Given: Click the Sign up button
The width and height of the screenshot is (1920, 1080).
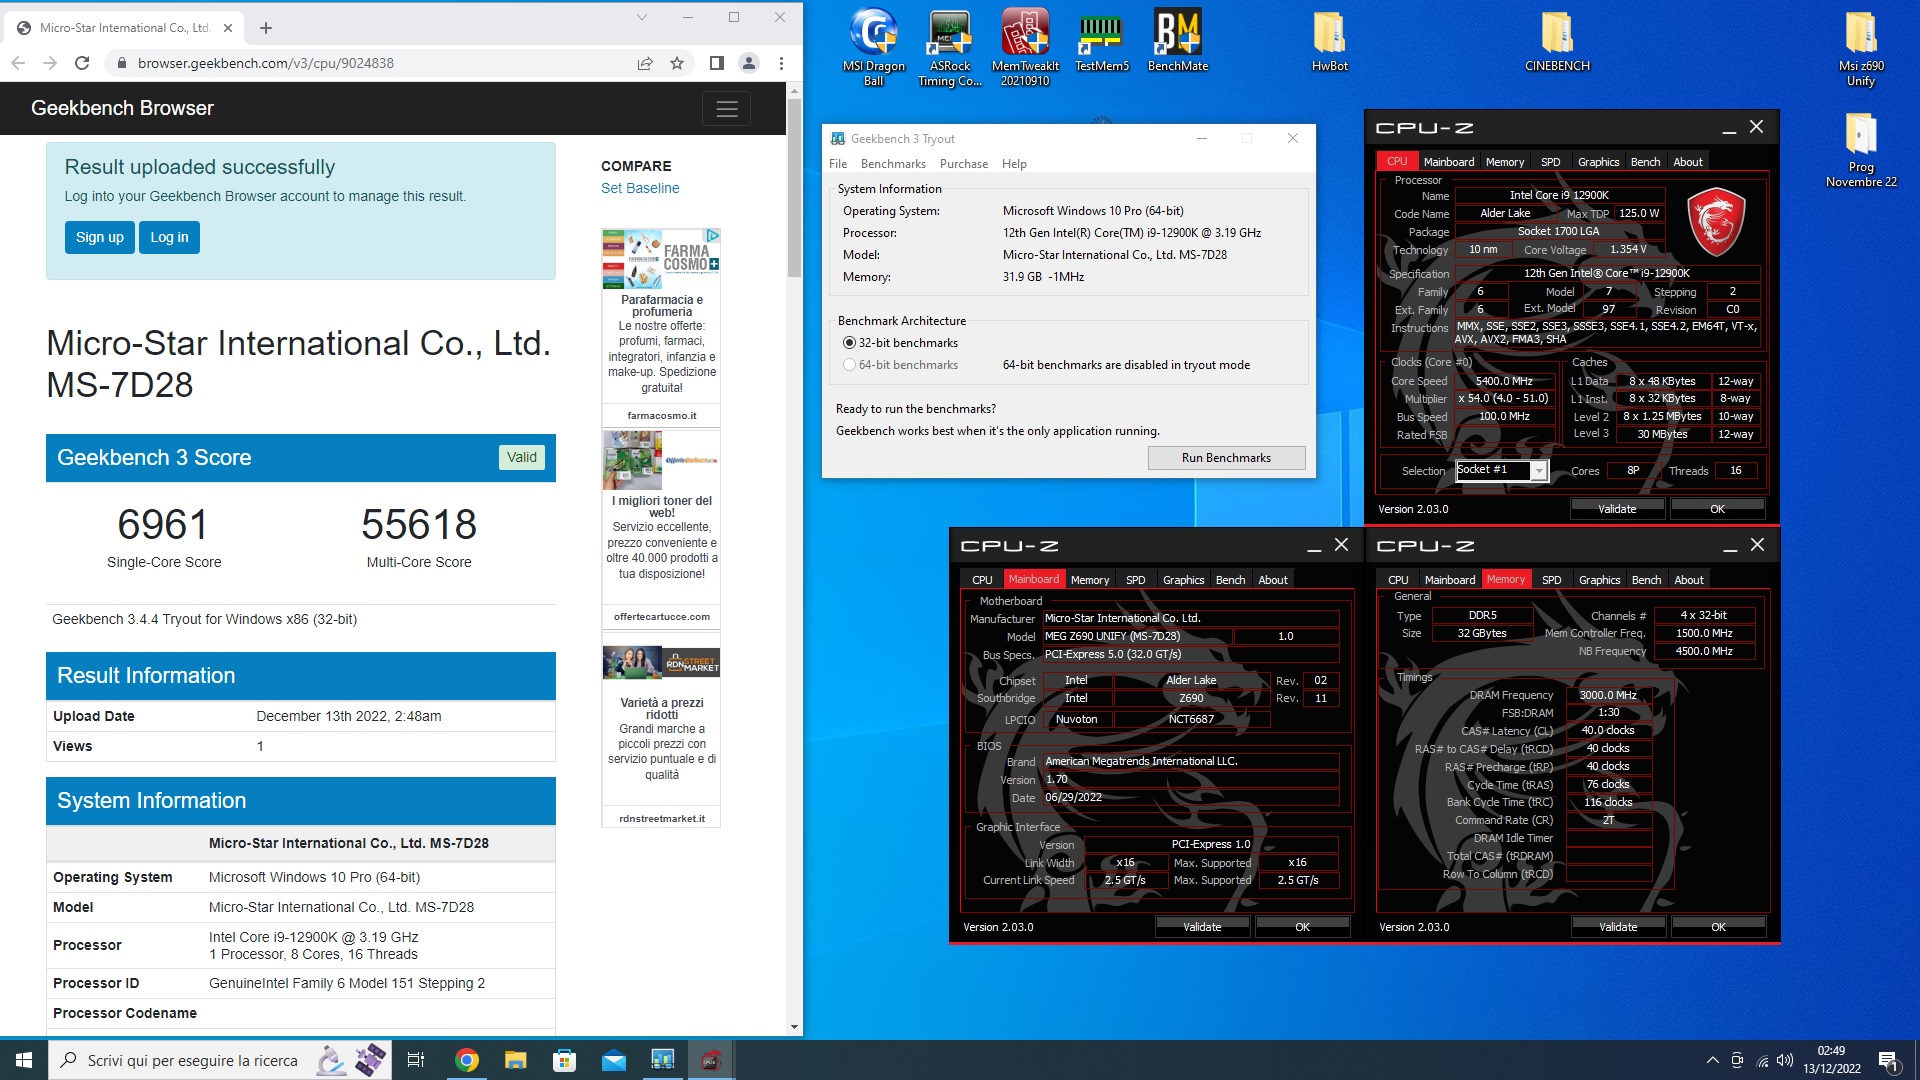Looking at the screenshot, I should [x=100, y=237].
